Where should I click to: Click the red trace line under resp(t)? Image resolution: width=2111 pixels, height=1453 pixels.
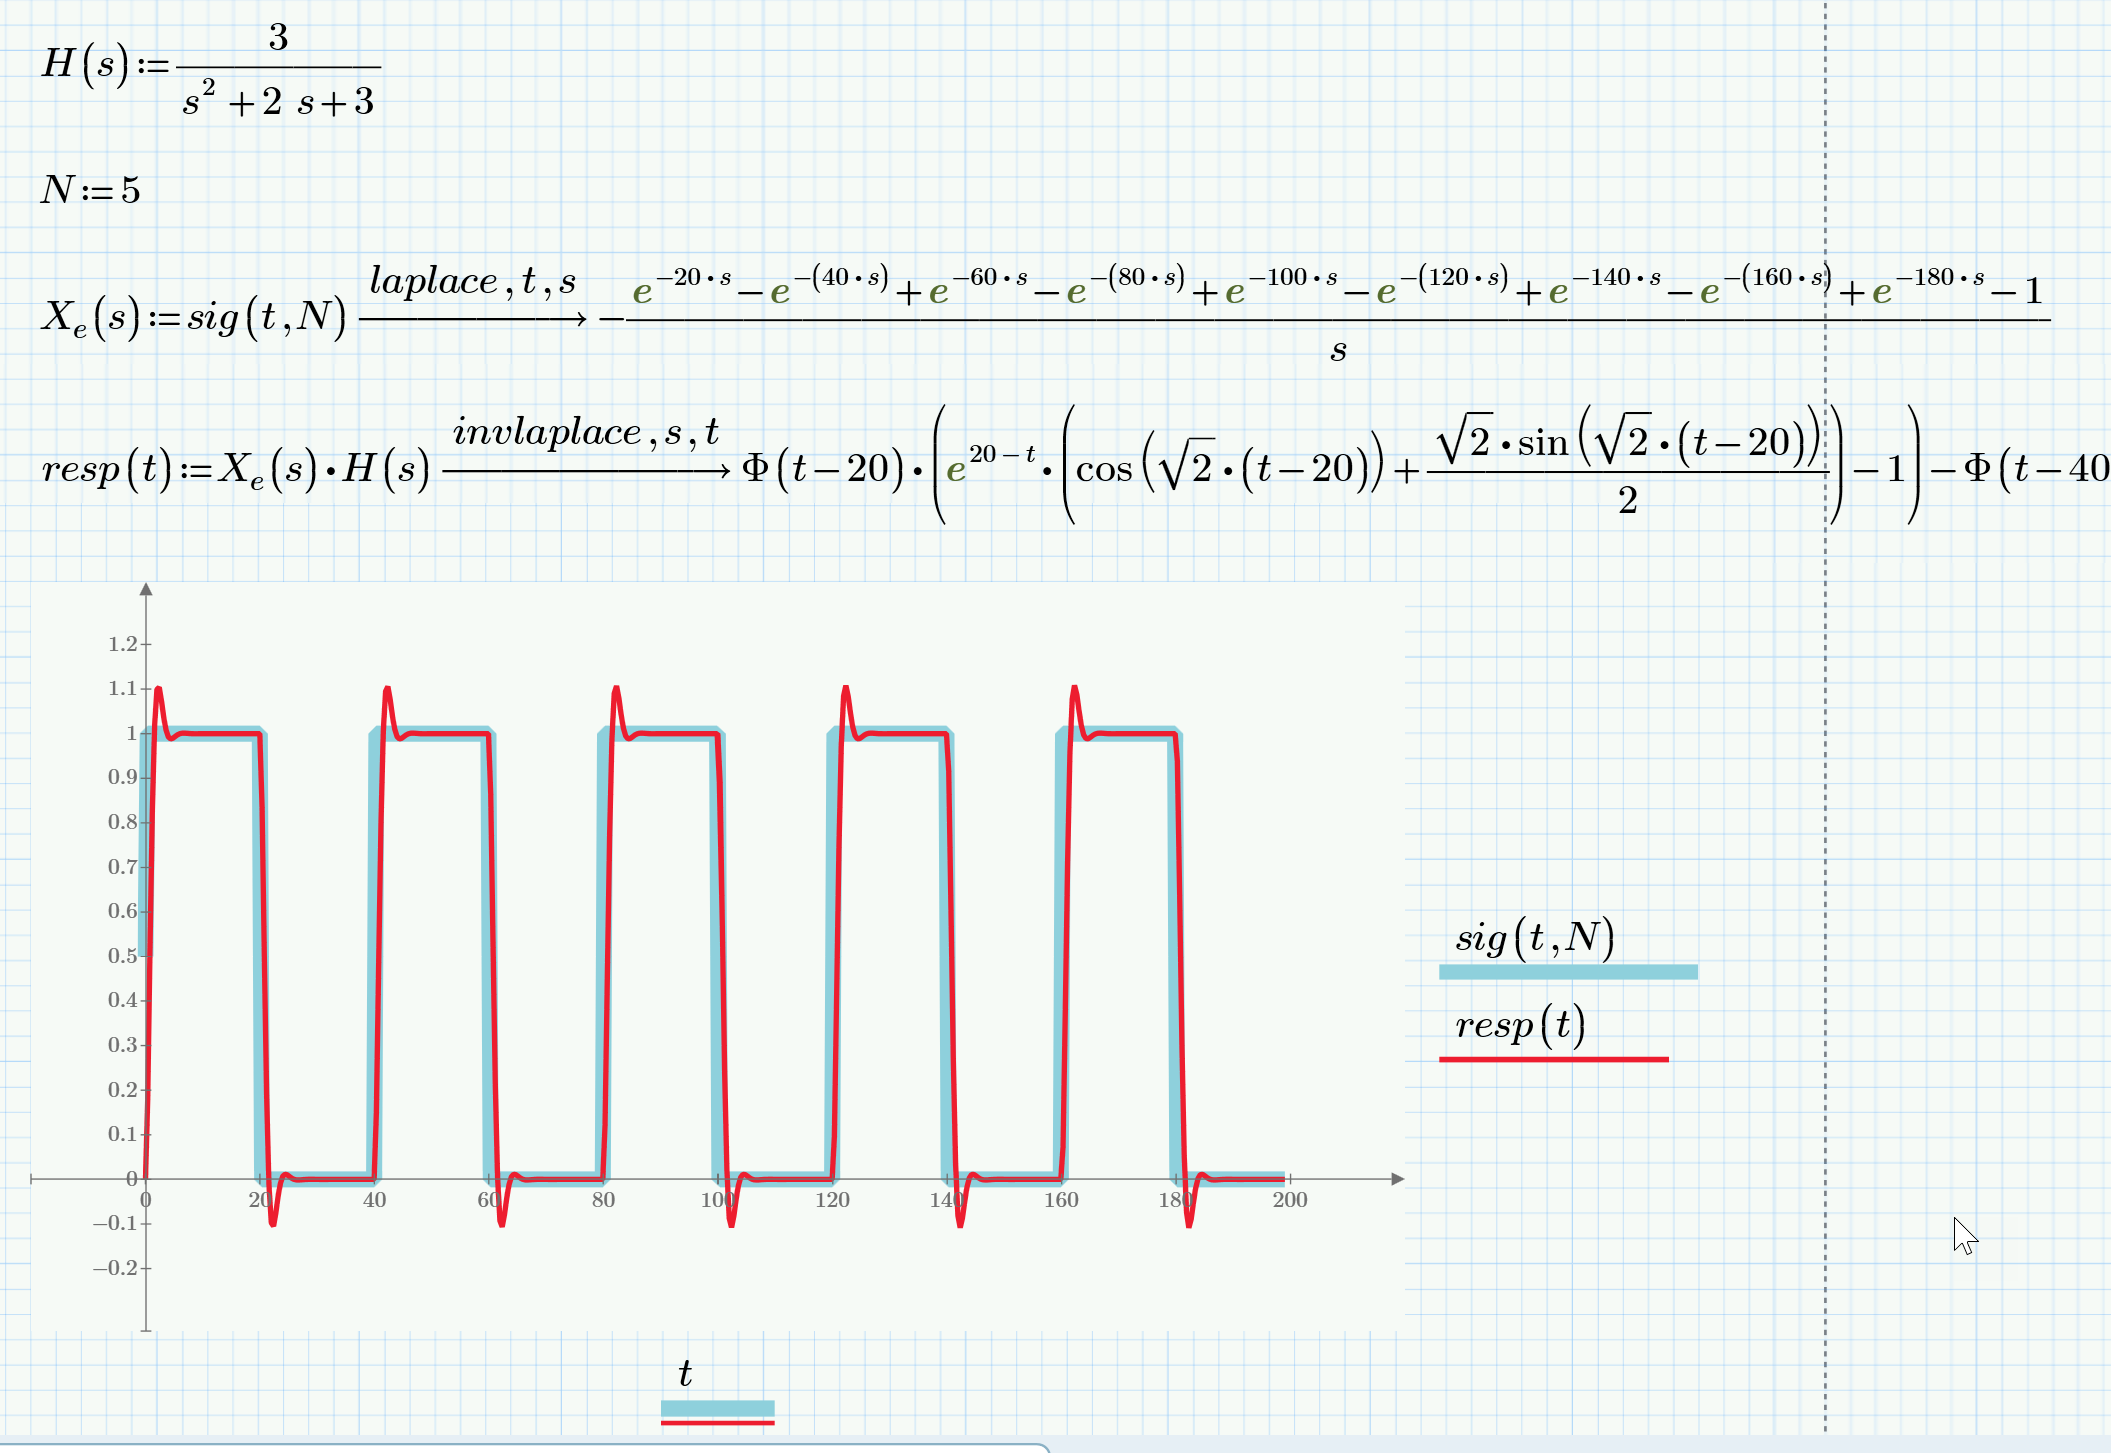click(1553, 1059)
